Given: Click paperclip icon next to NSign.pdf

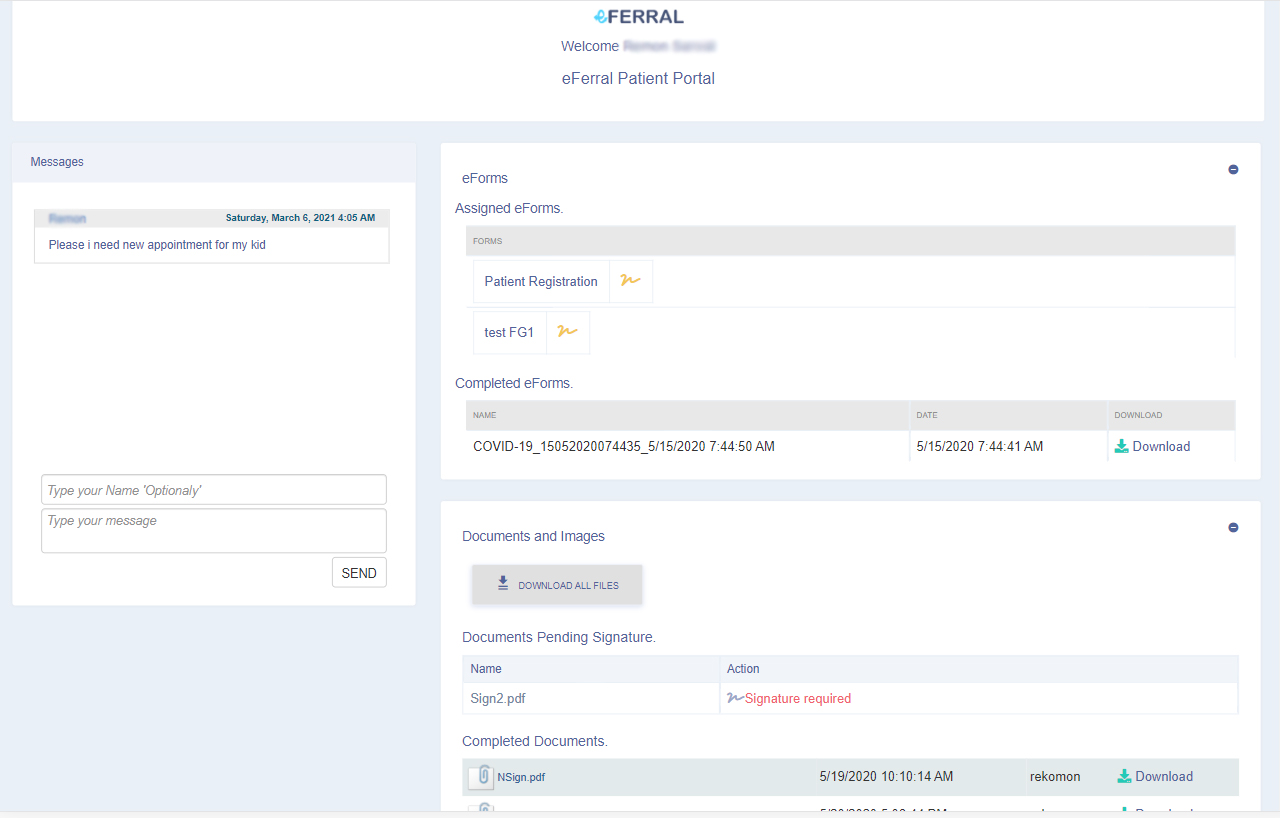Looking at the screenshot, I should (x=482, y=776).
